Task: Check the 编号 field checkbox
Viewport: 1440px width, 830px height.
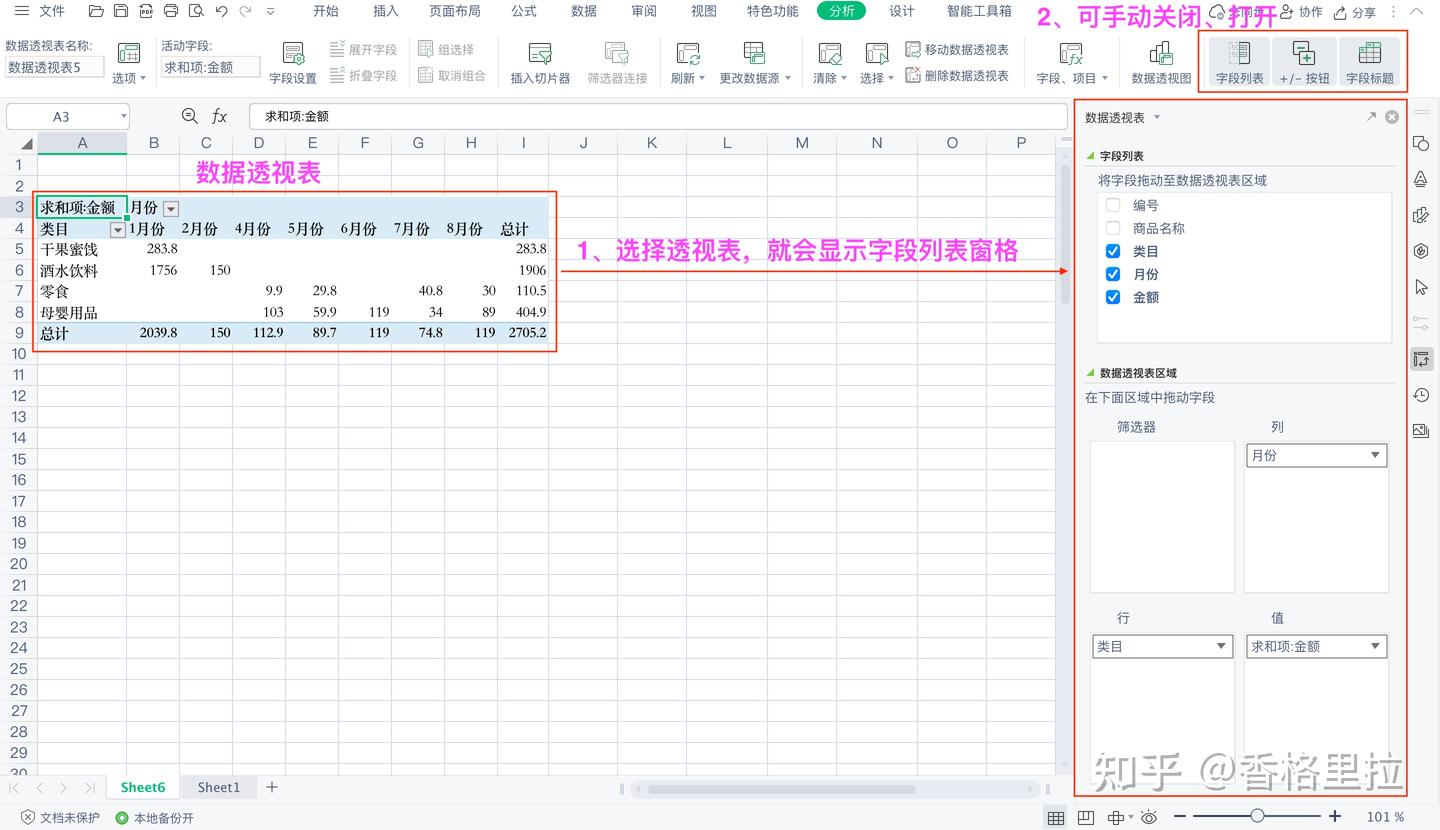Action: (x=1113, y=205)
